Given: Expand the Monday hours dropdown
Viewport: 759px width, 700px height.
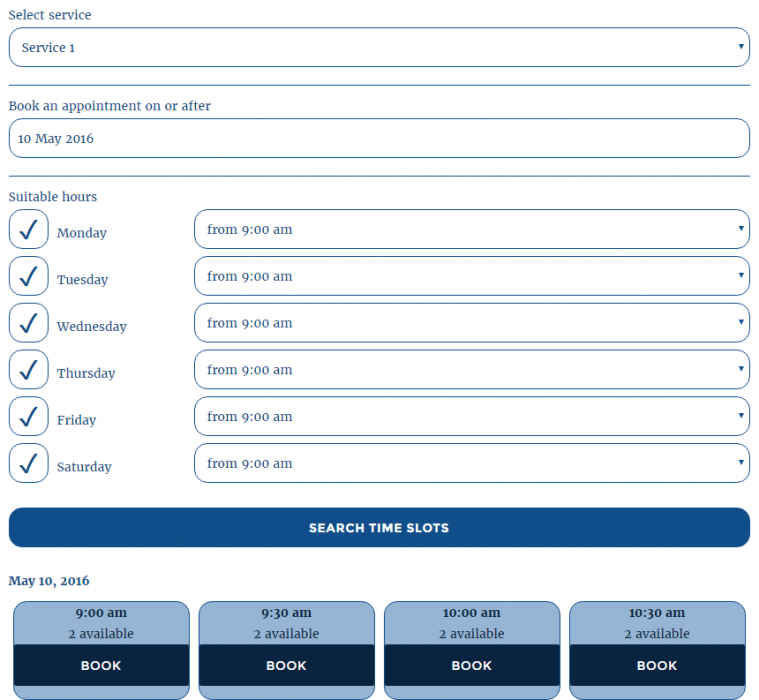Looking at the screenshot, I should (x=471, y=230).
